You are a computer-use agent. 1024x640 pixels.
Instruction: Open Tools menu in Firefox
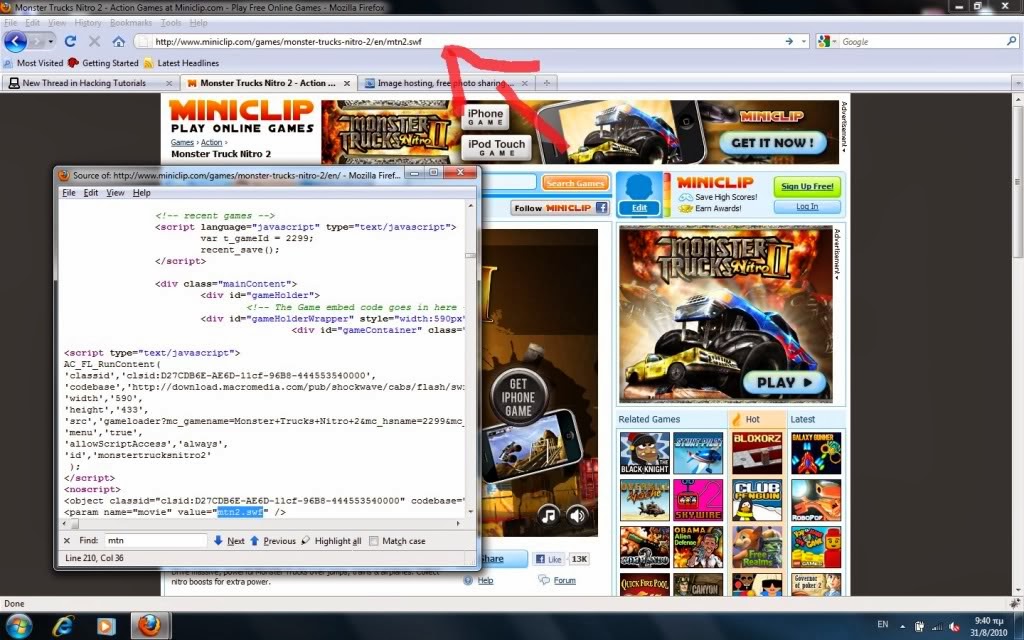170,23
